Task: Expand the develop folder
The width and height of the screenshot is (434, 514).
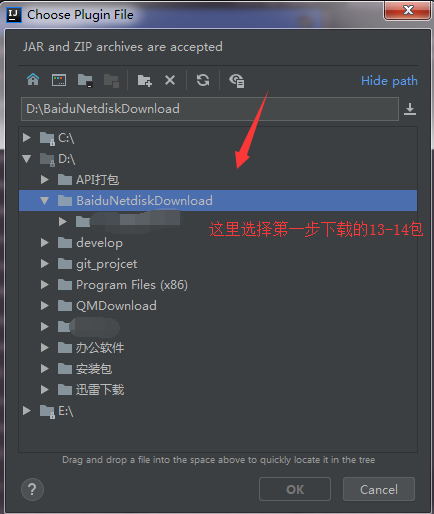Action: coord(45,243)
